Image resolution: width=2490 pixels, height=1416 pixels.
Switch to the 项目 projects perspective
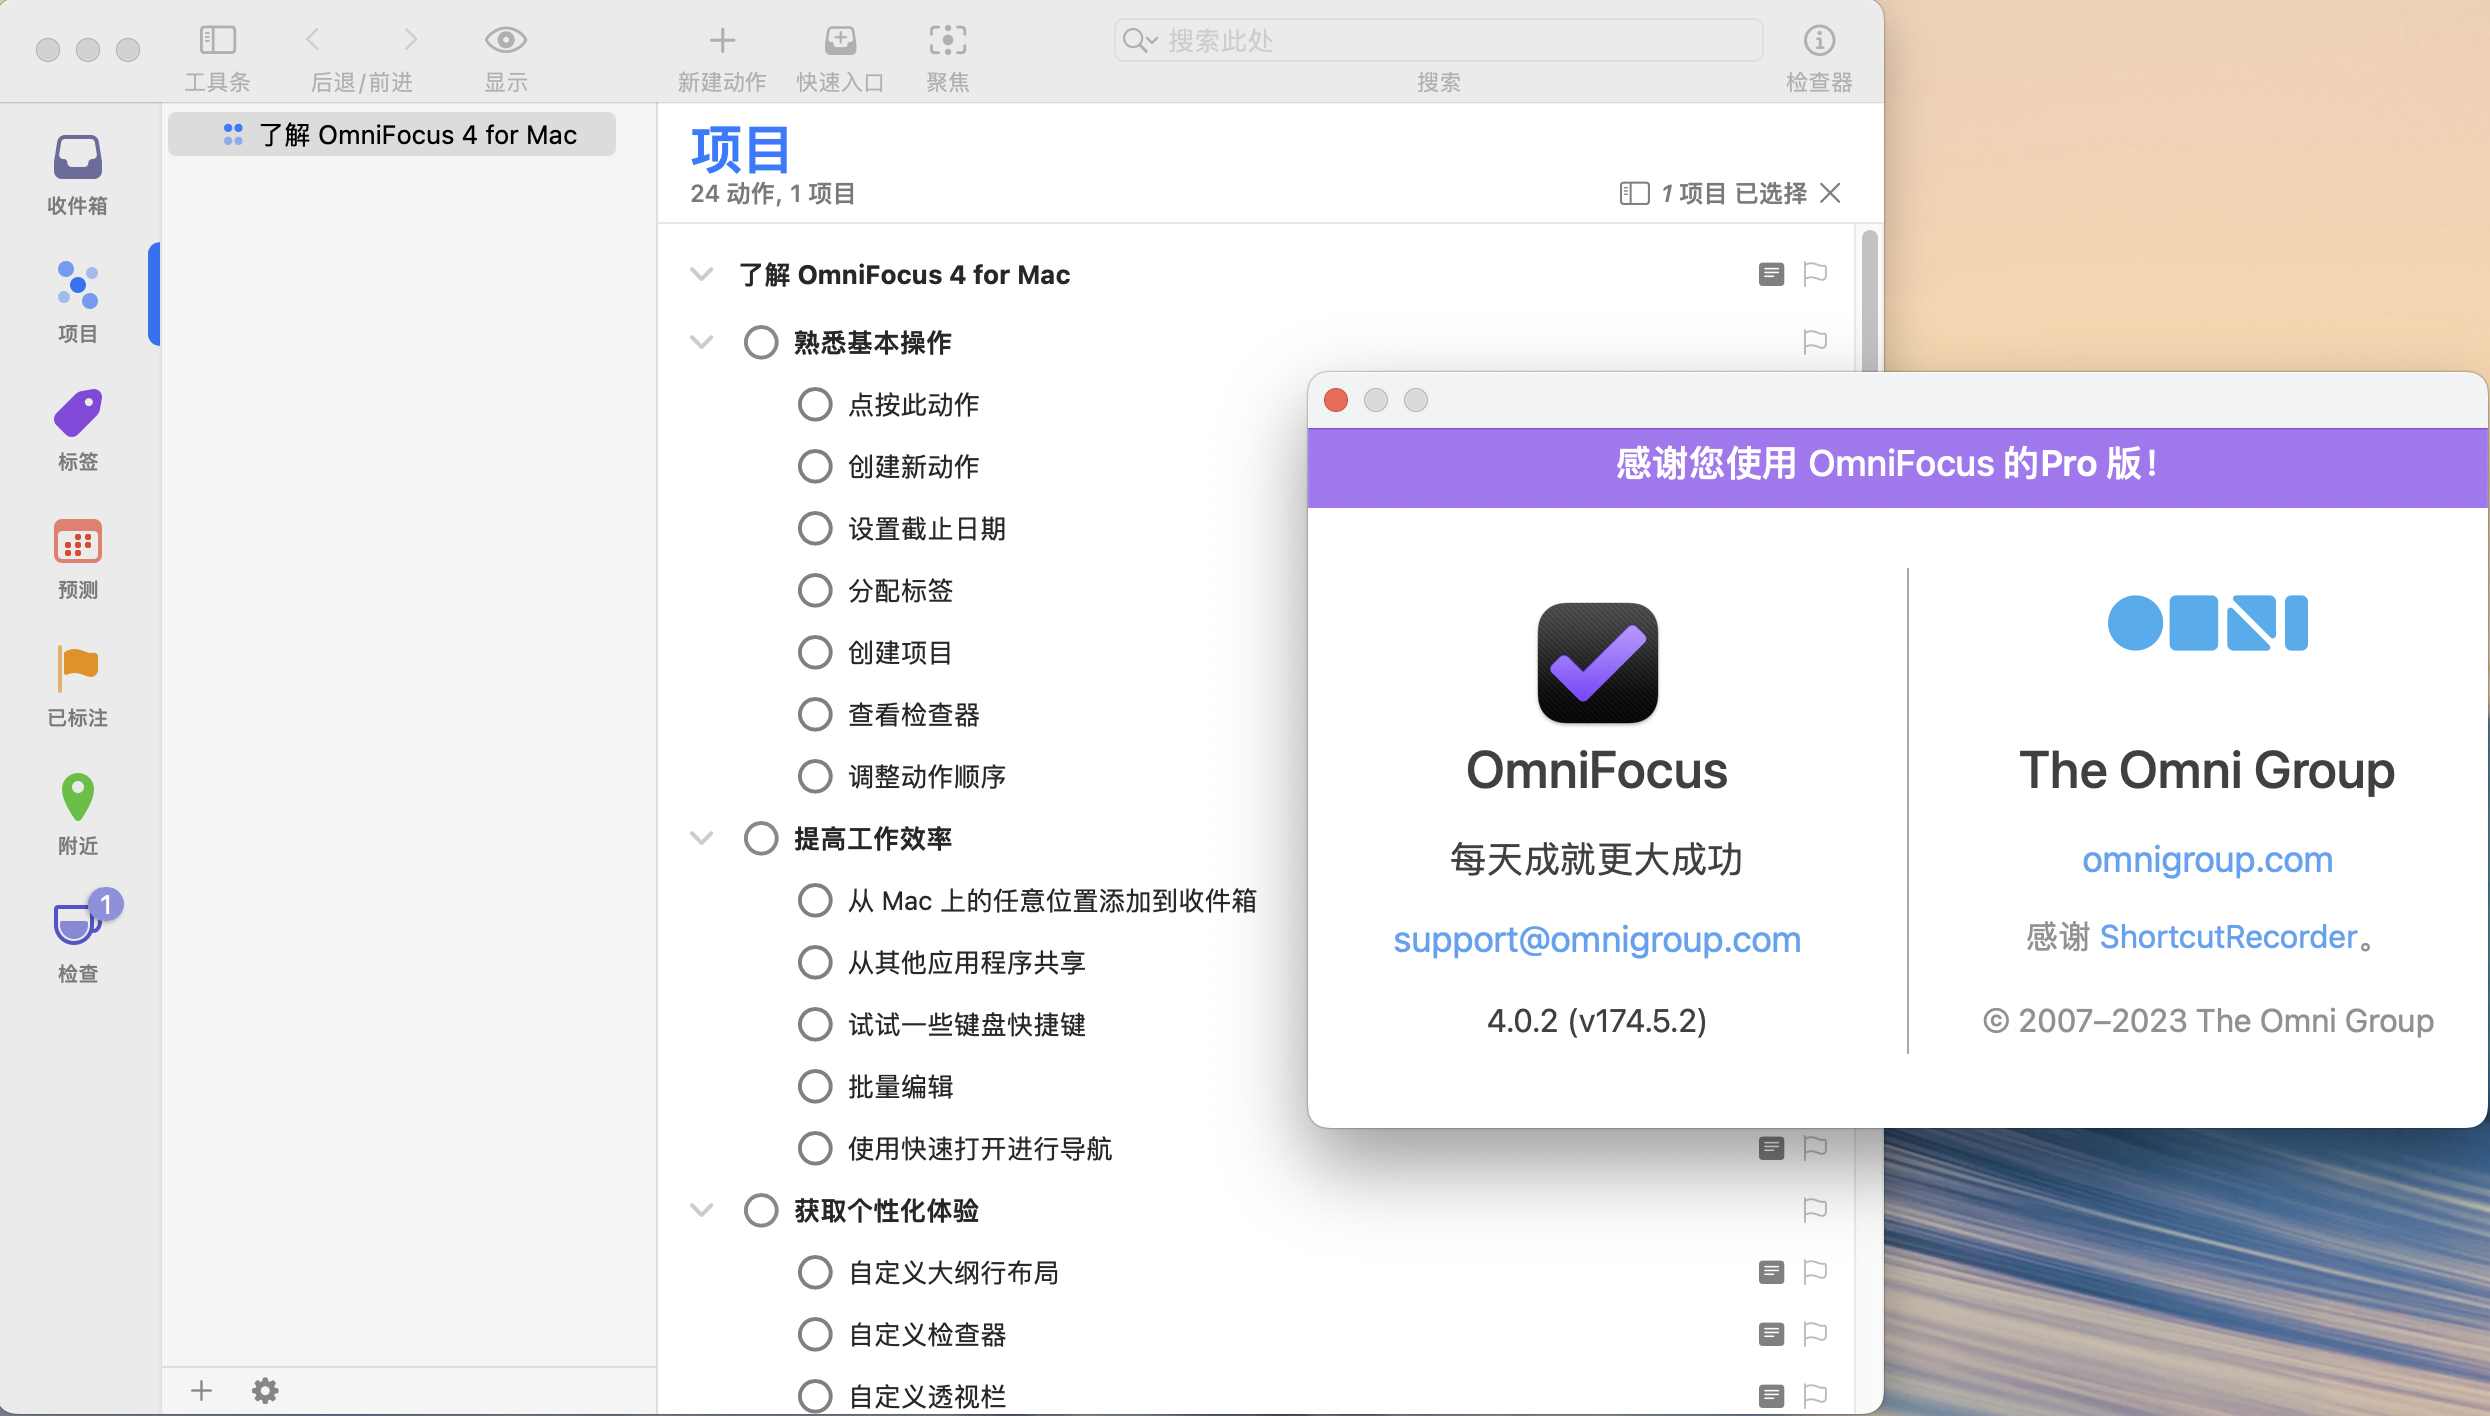click(x=78, y=302)
